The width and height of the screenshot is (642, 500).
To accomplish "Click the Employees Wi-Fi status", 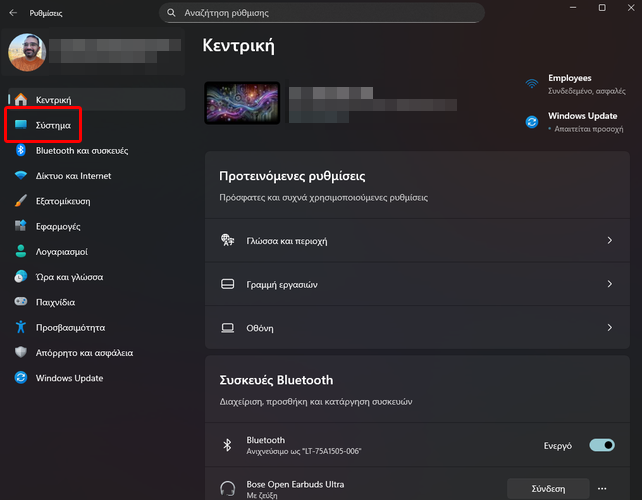I will click(569, 84).
